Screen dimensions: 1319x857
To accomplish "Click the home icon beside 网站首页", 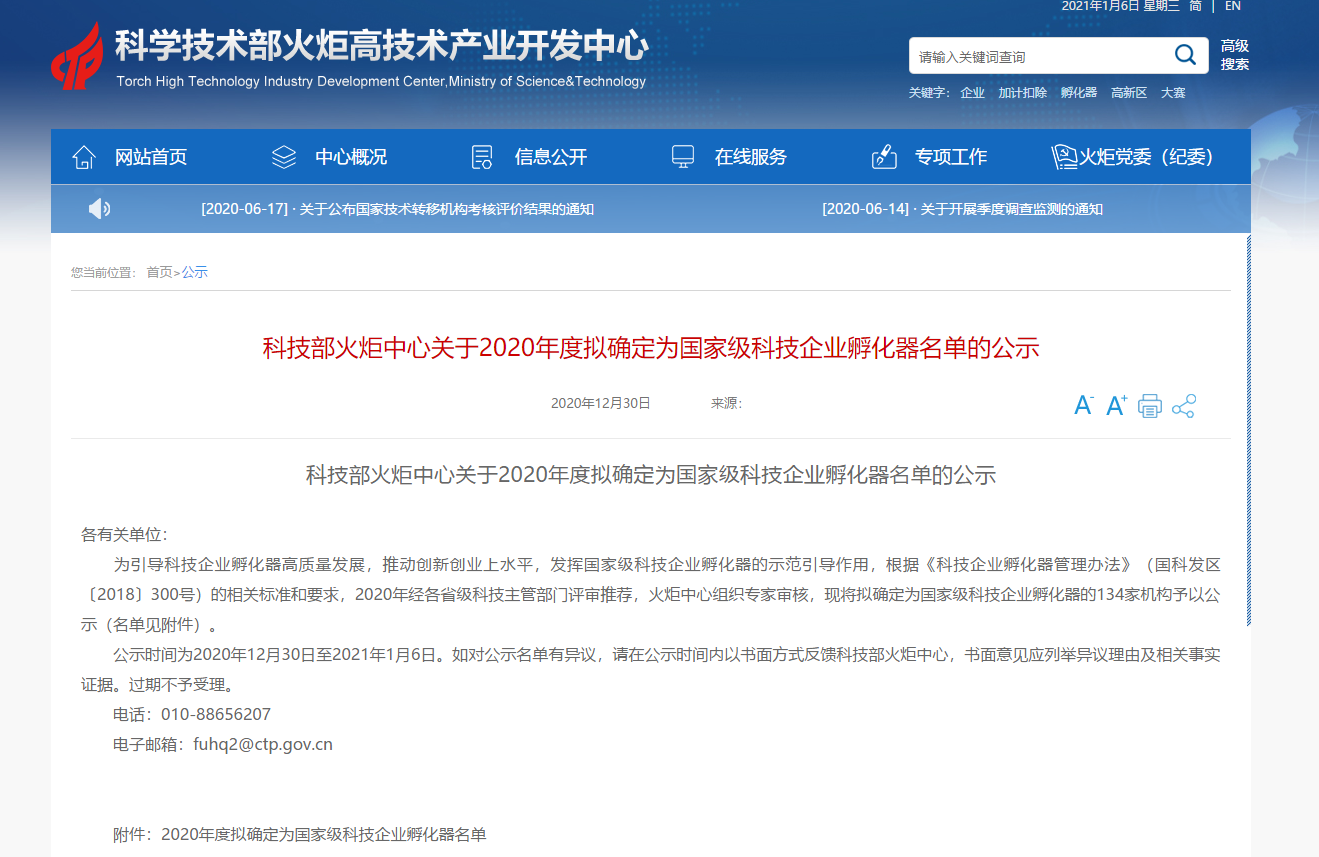I will 84,156.
